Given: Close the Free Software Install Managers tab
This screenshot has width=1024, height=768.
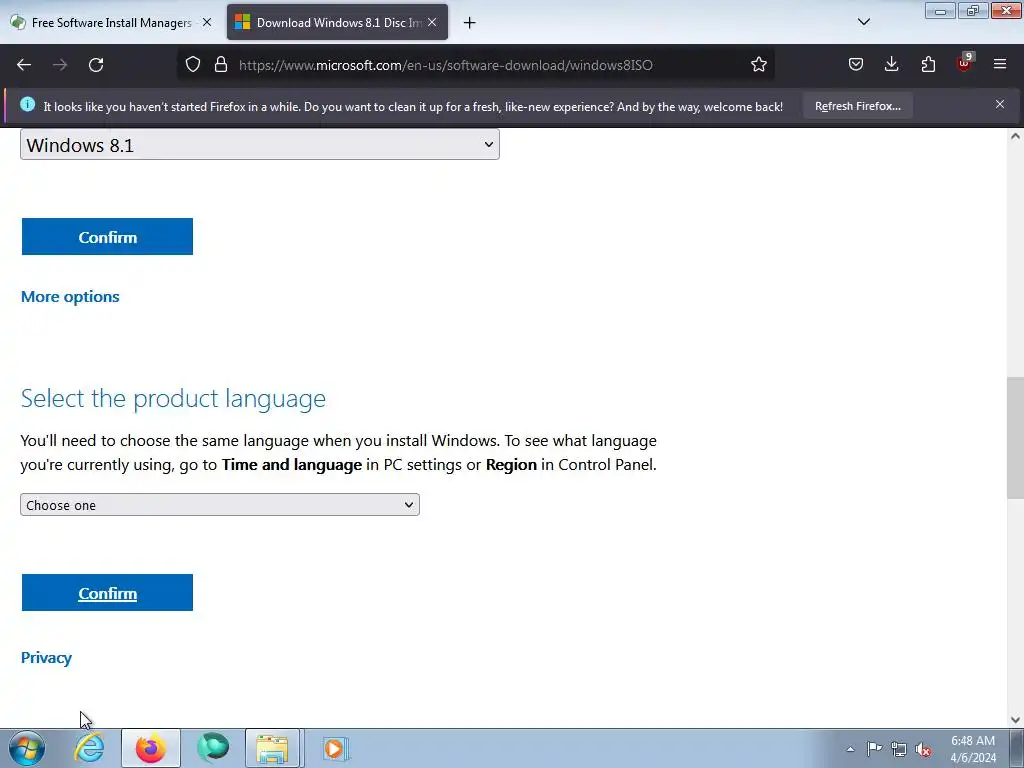Looking at the screenshot, I should click(206, 22).
